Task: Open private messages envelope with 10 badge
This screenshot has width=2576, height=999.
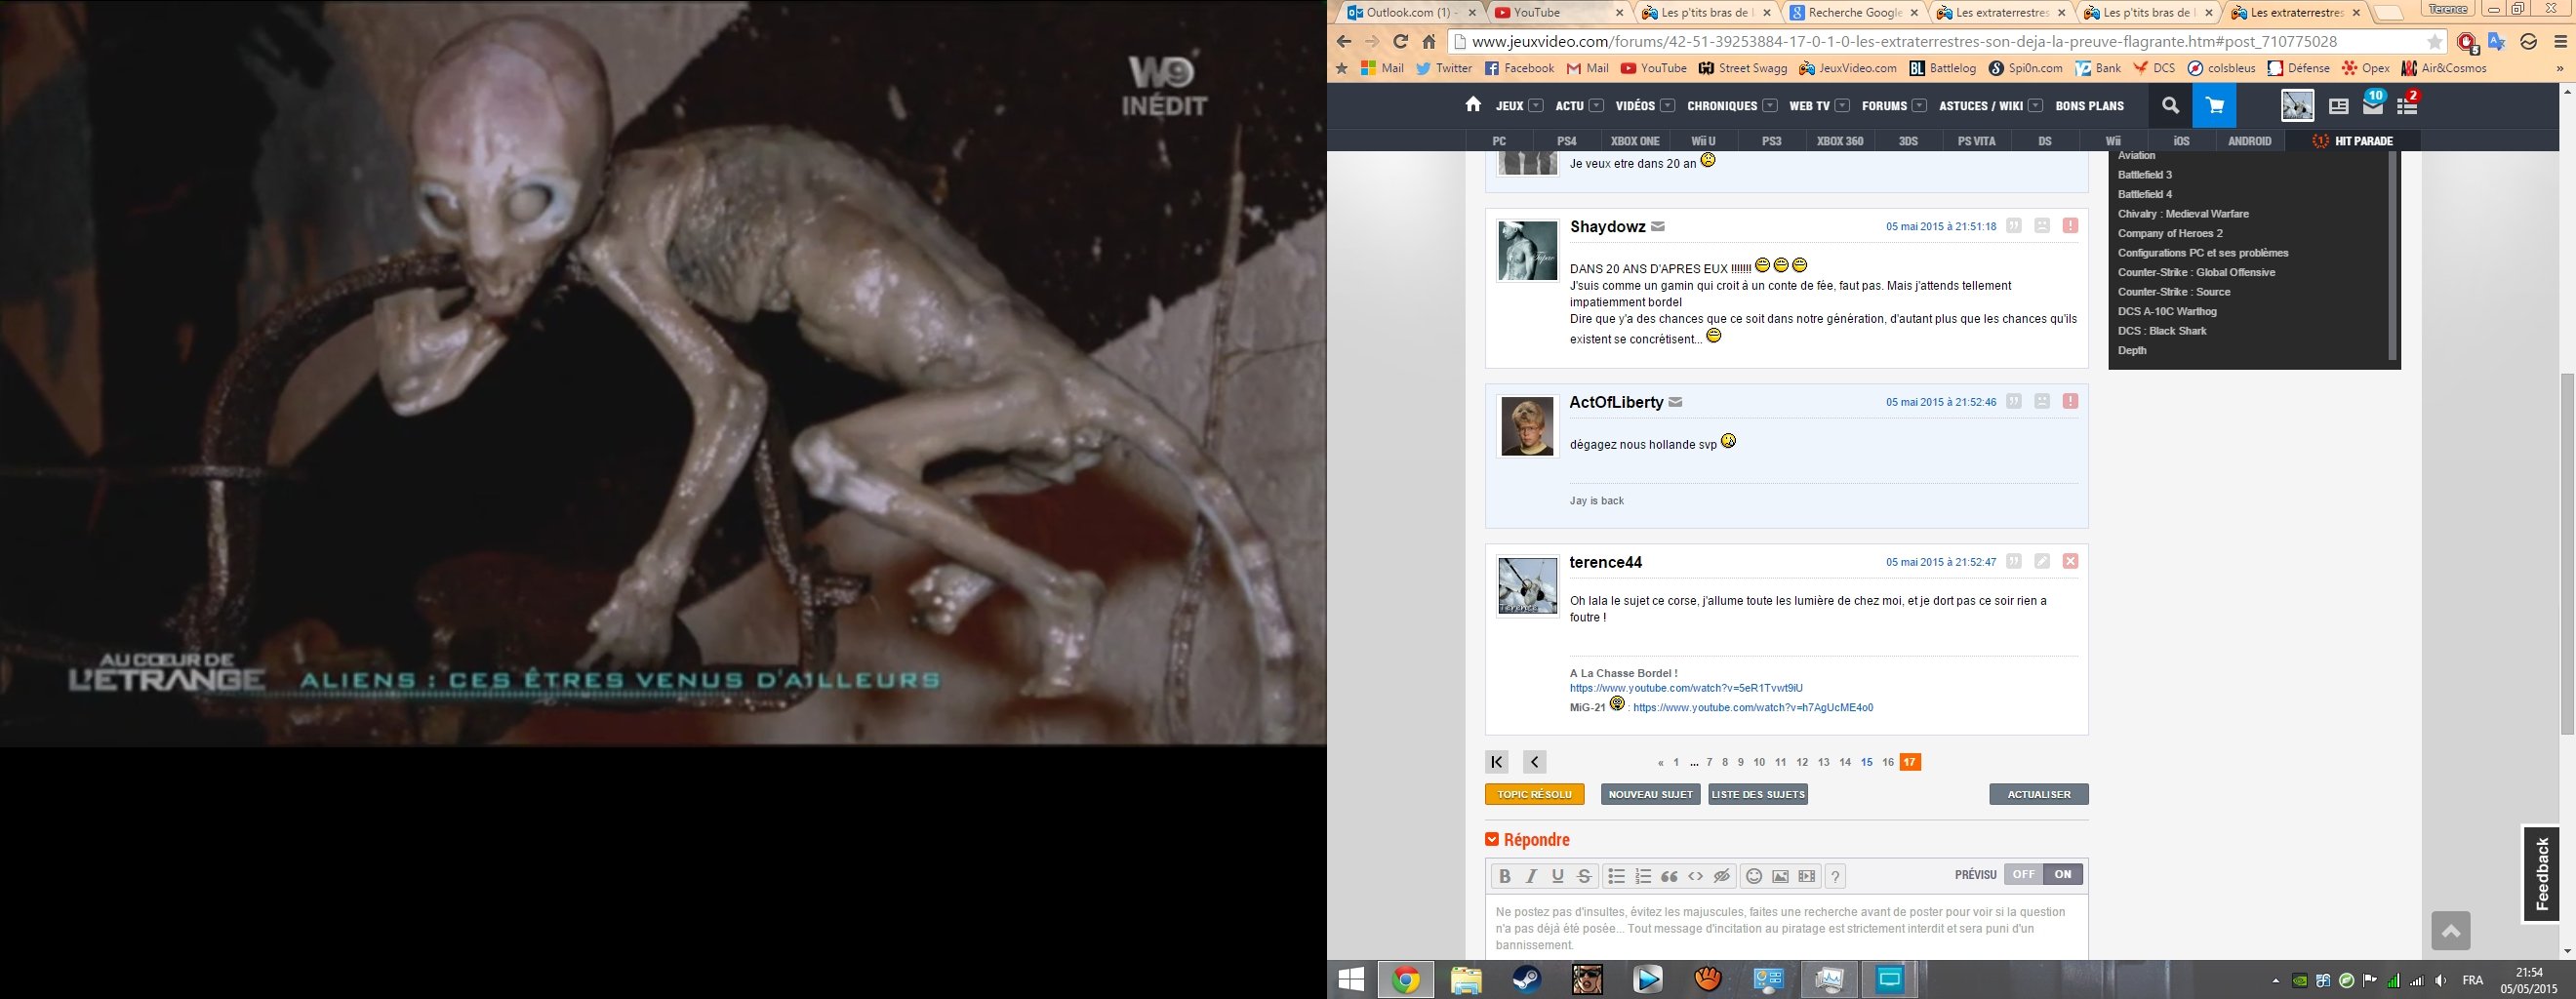Action: coord(2373,105)
